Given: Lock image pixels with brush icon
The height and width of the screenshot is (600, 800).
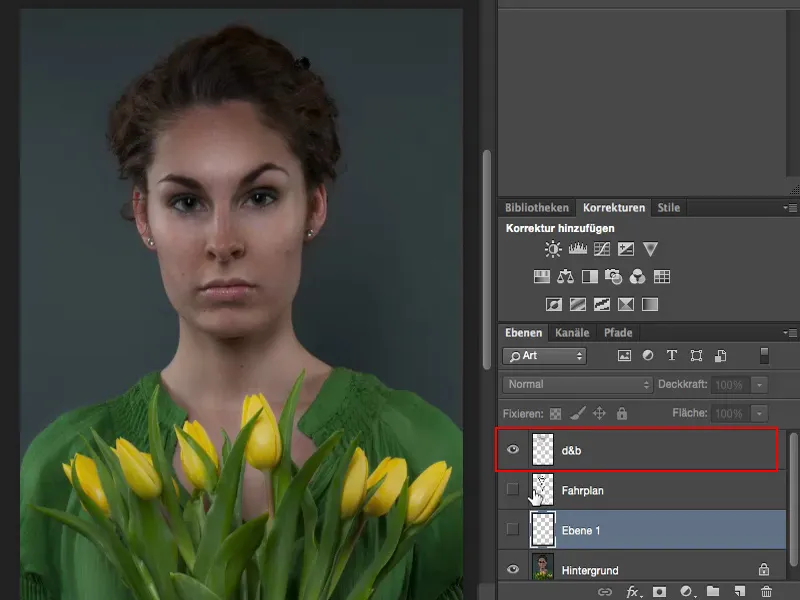Looking at the screenshot, I should pos(578,413).
